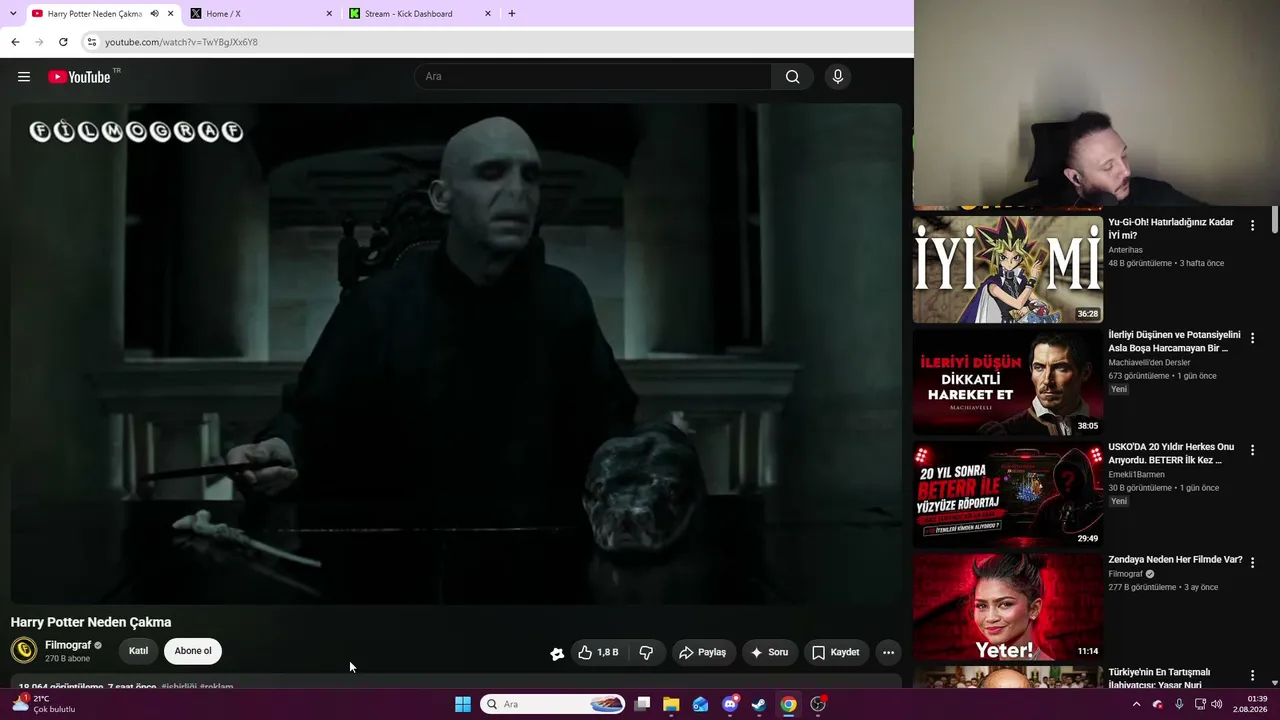Open the USKO'DA 20 Yıldır video title
The height and width of the screenshot is (720, 1280).
[x=1171, y=454]
